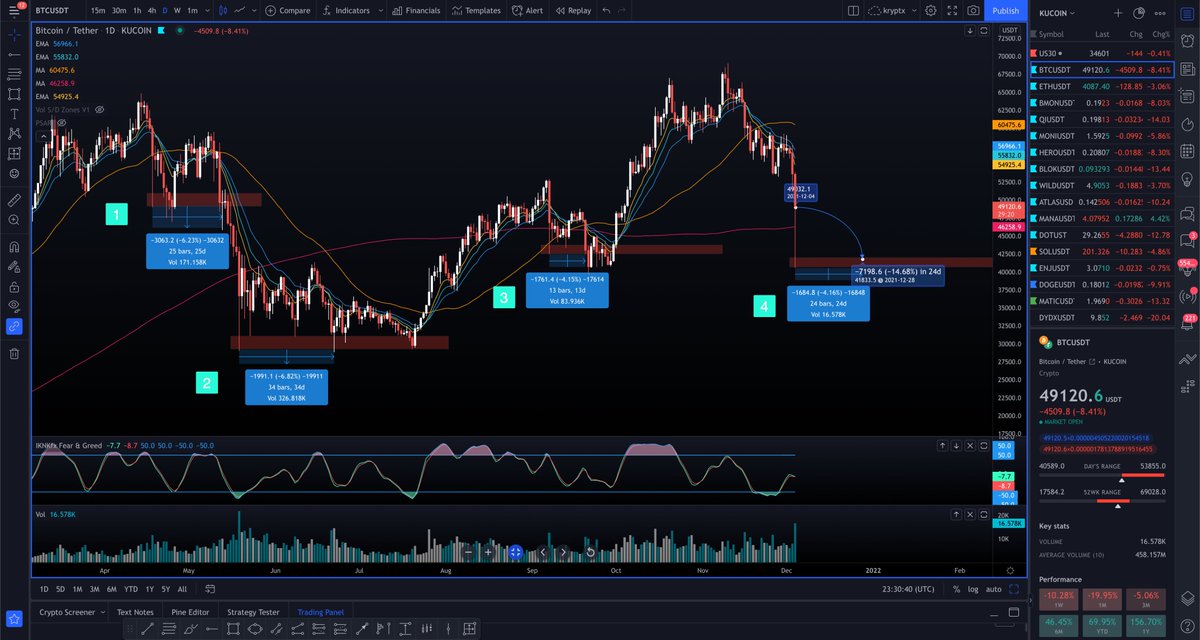Viewport: 1200px width, 640px height.
Task: Open chart settings gear
Action: (x=931, y=11)
